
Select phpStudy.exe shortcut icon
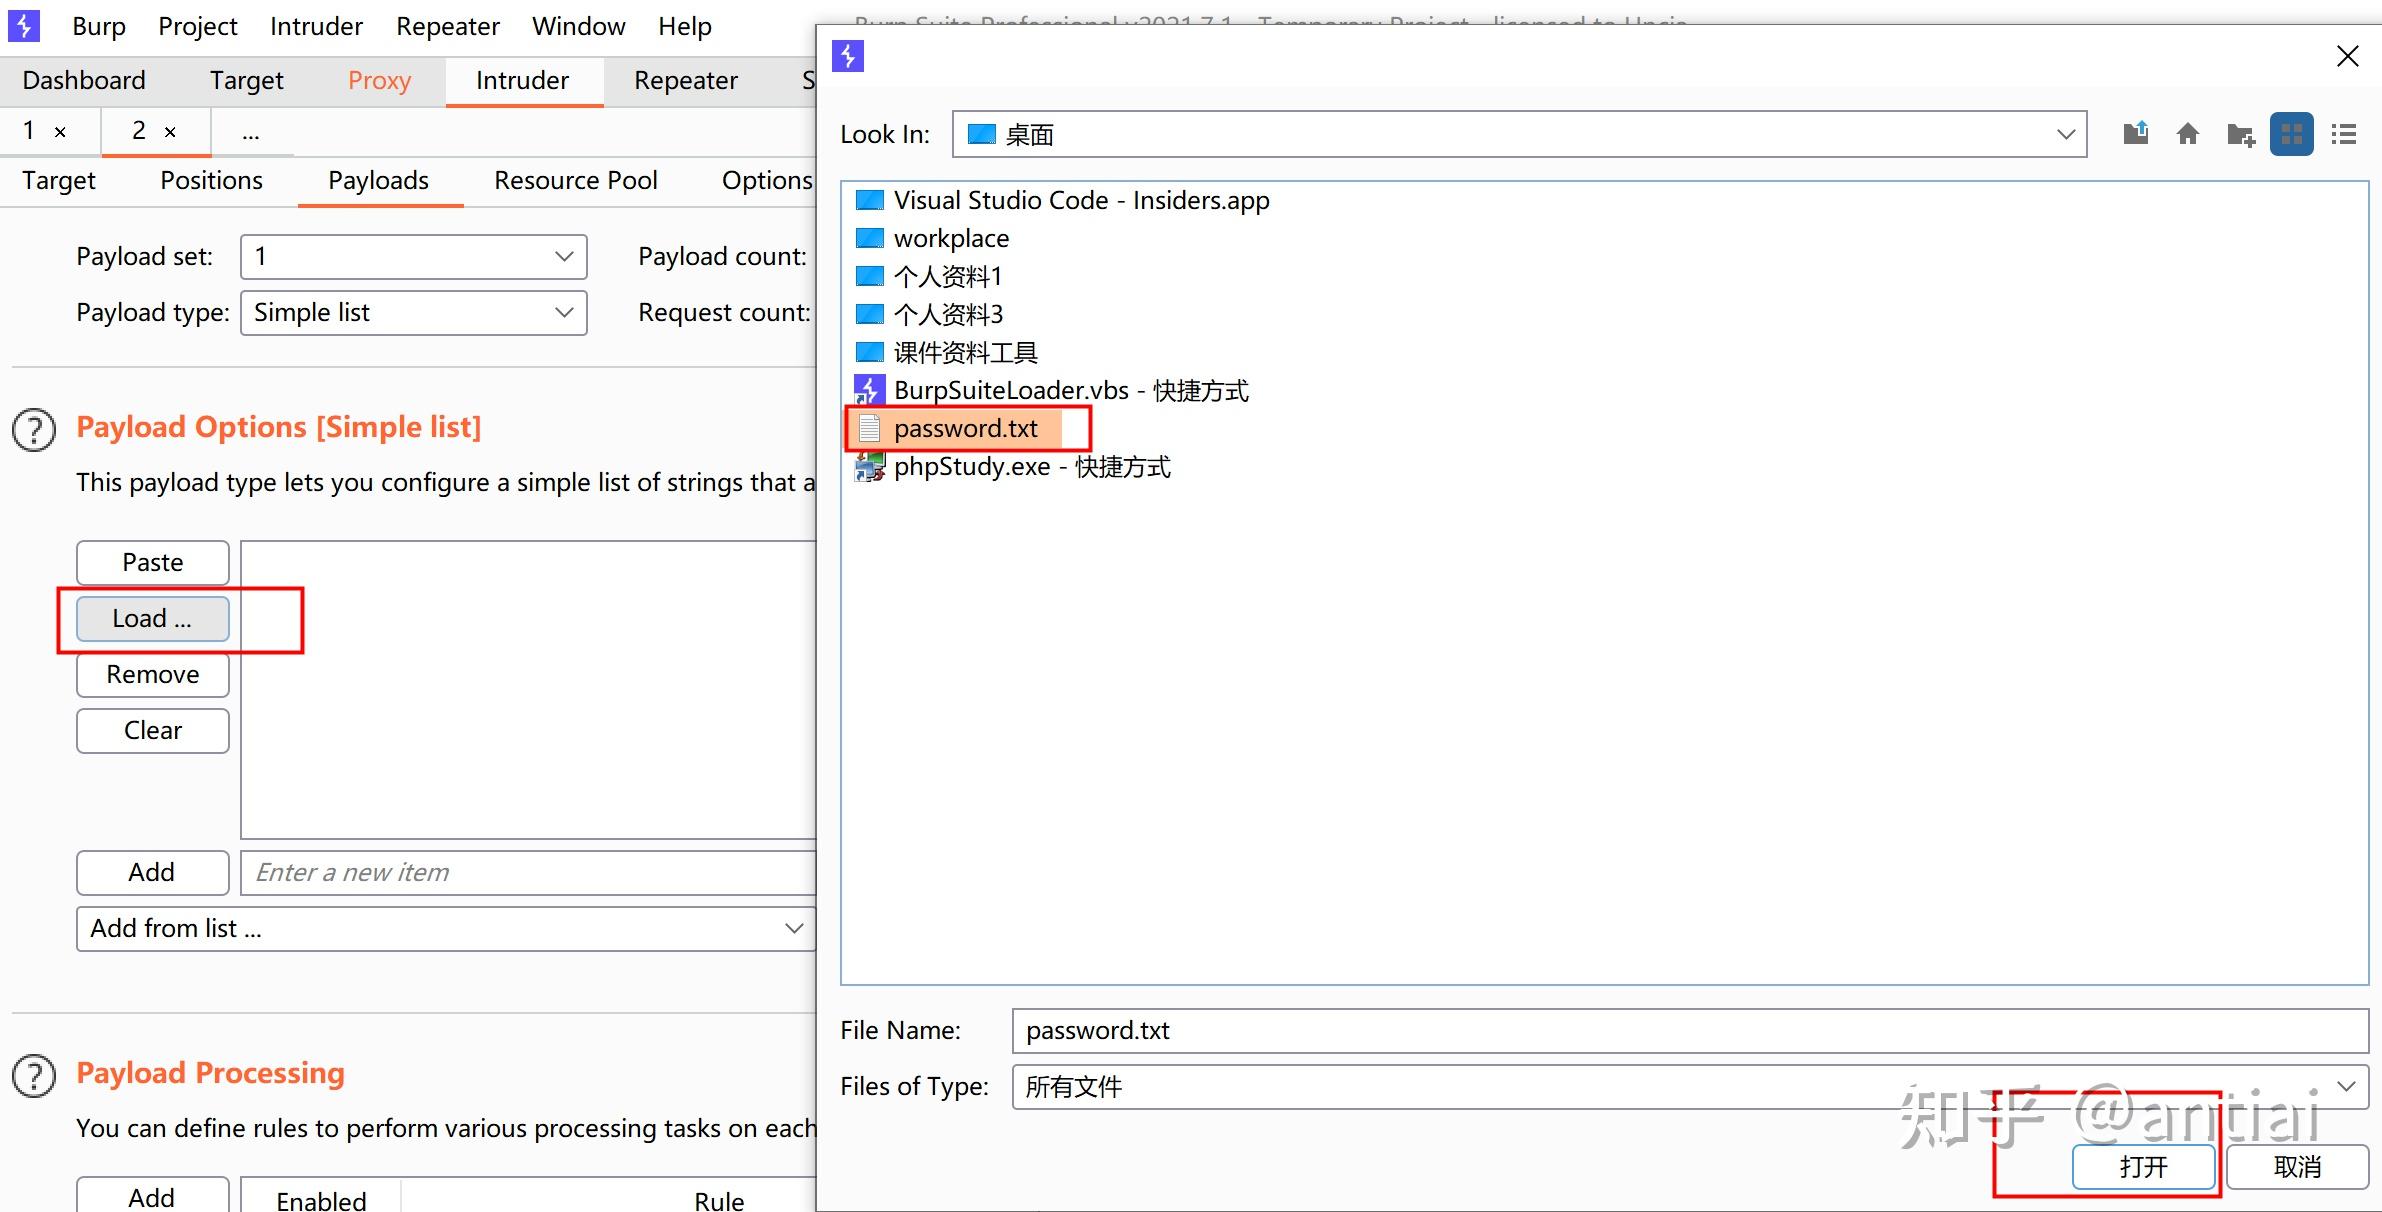click(x=869, y=467)
